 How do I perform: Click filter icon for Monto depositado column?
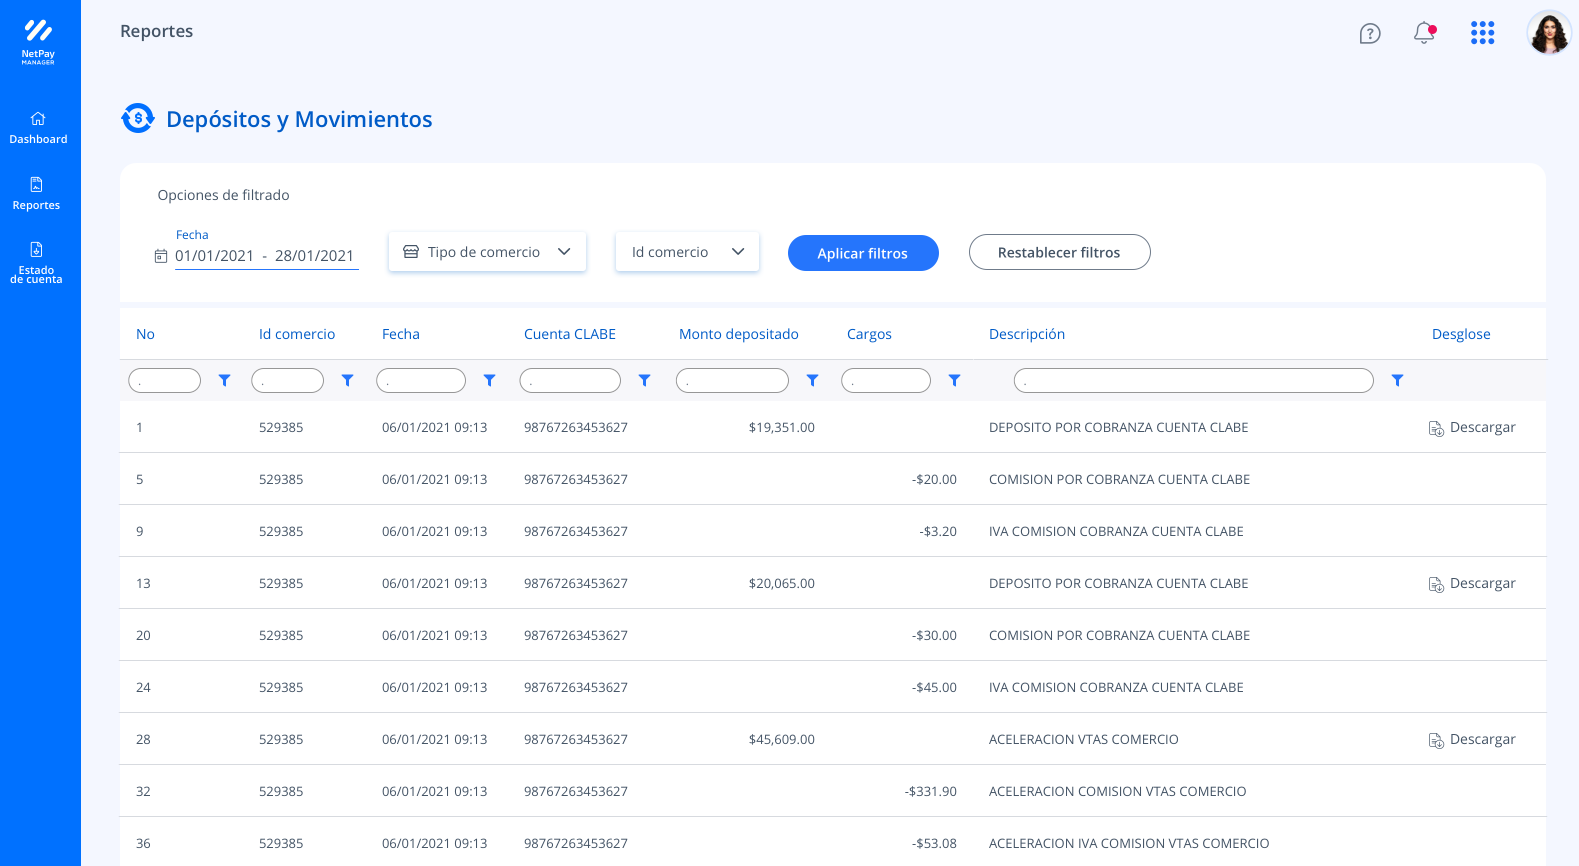click(x=813, y=380)
